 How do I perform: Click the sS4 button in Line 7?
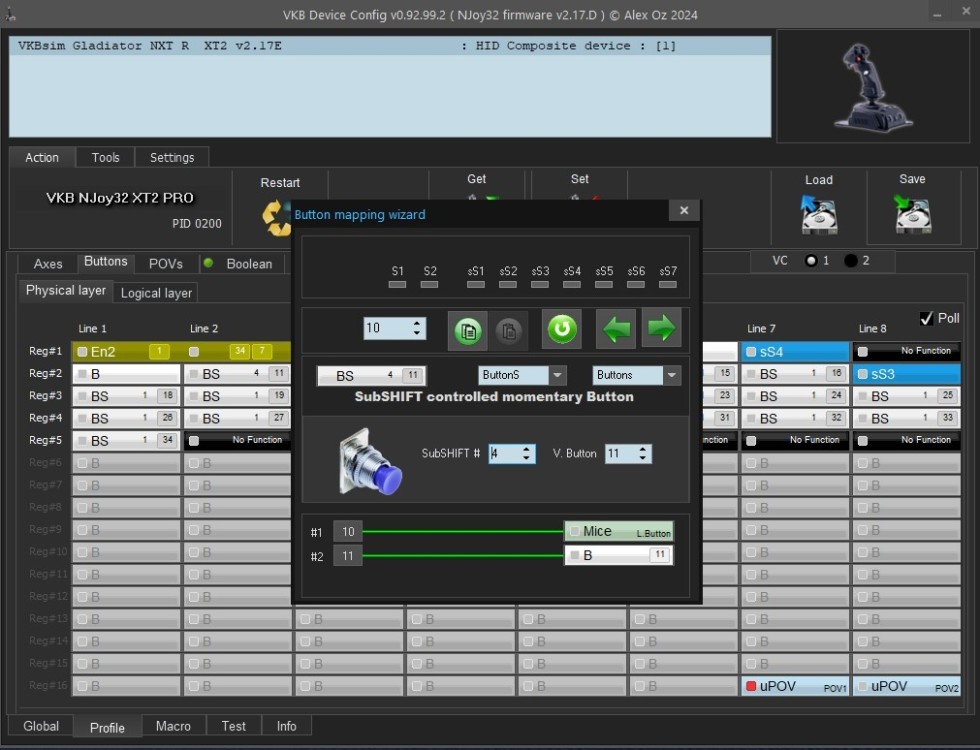point(795,352)
